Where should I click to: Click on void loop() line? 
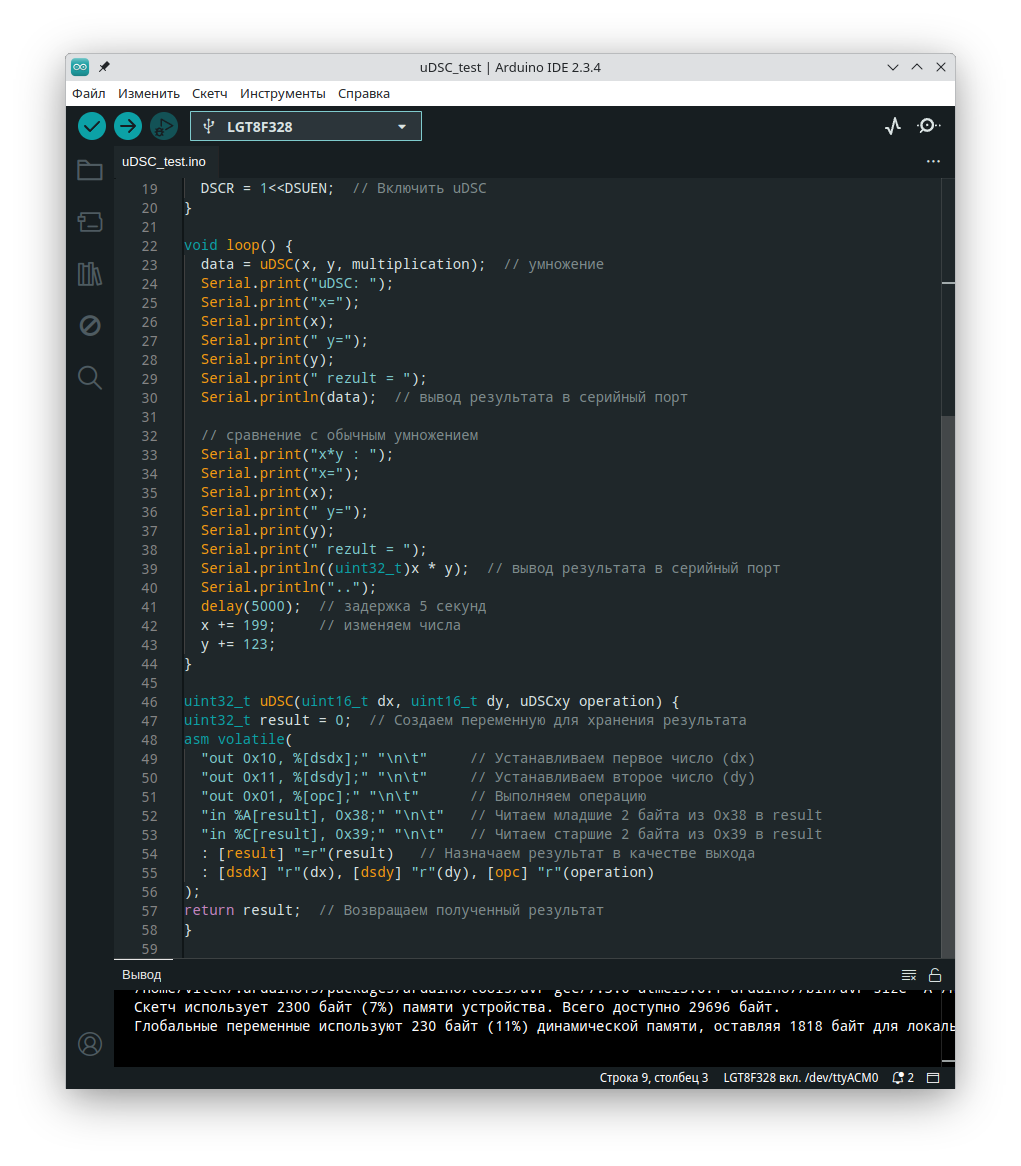coord(239,245)
